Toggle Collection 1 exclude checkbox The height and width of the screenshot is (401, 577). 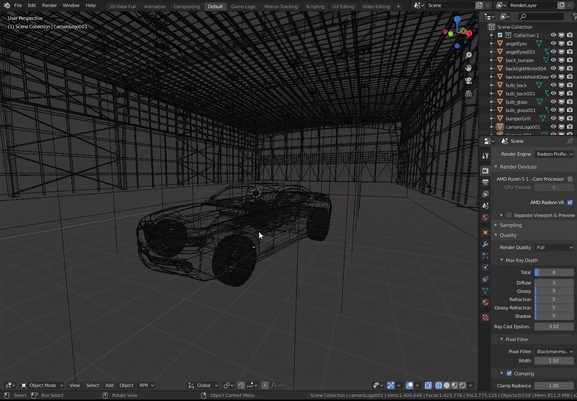click(500, 35)
